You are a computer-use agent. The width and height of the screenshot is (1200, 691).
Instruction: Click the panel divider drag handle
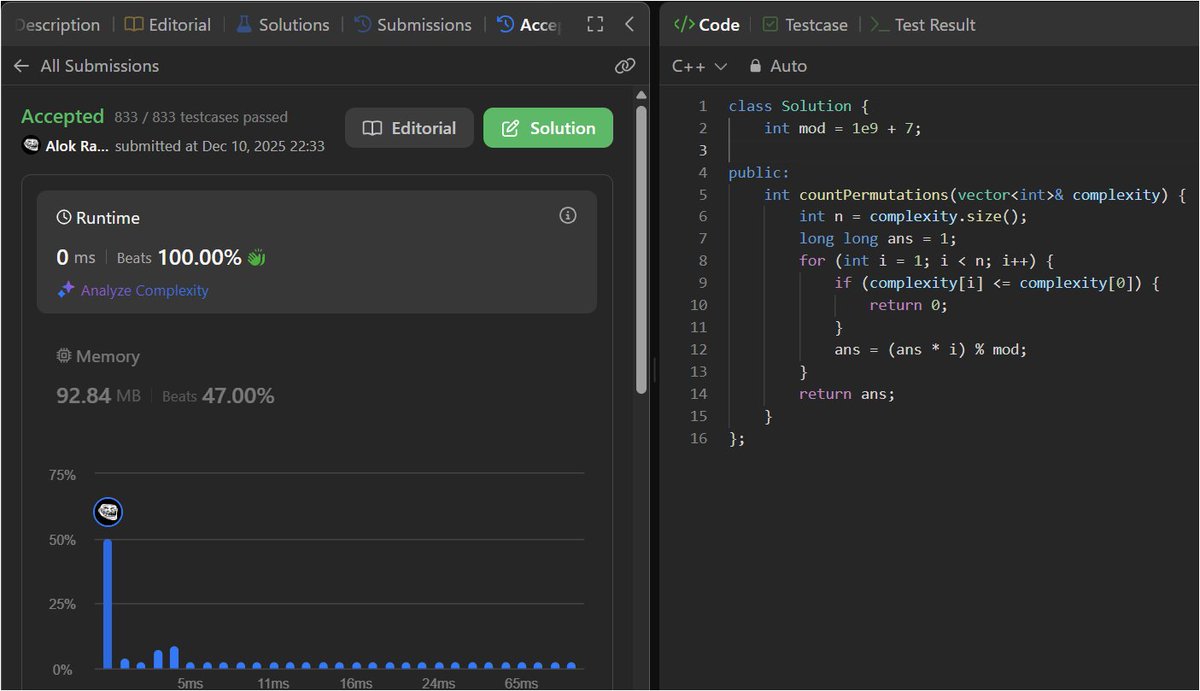[653, 369]
